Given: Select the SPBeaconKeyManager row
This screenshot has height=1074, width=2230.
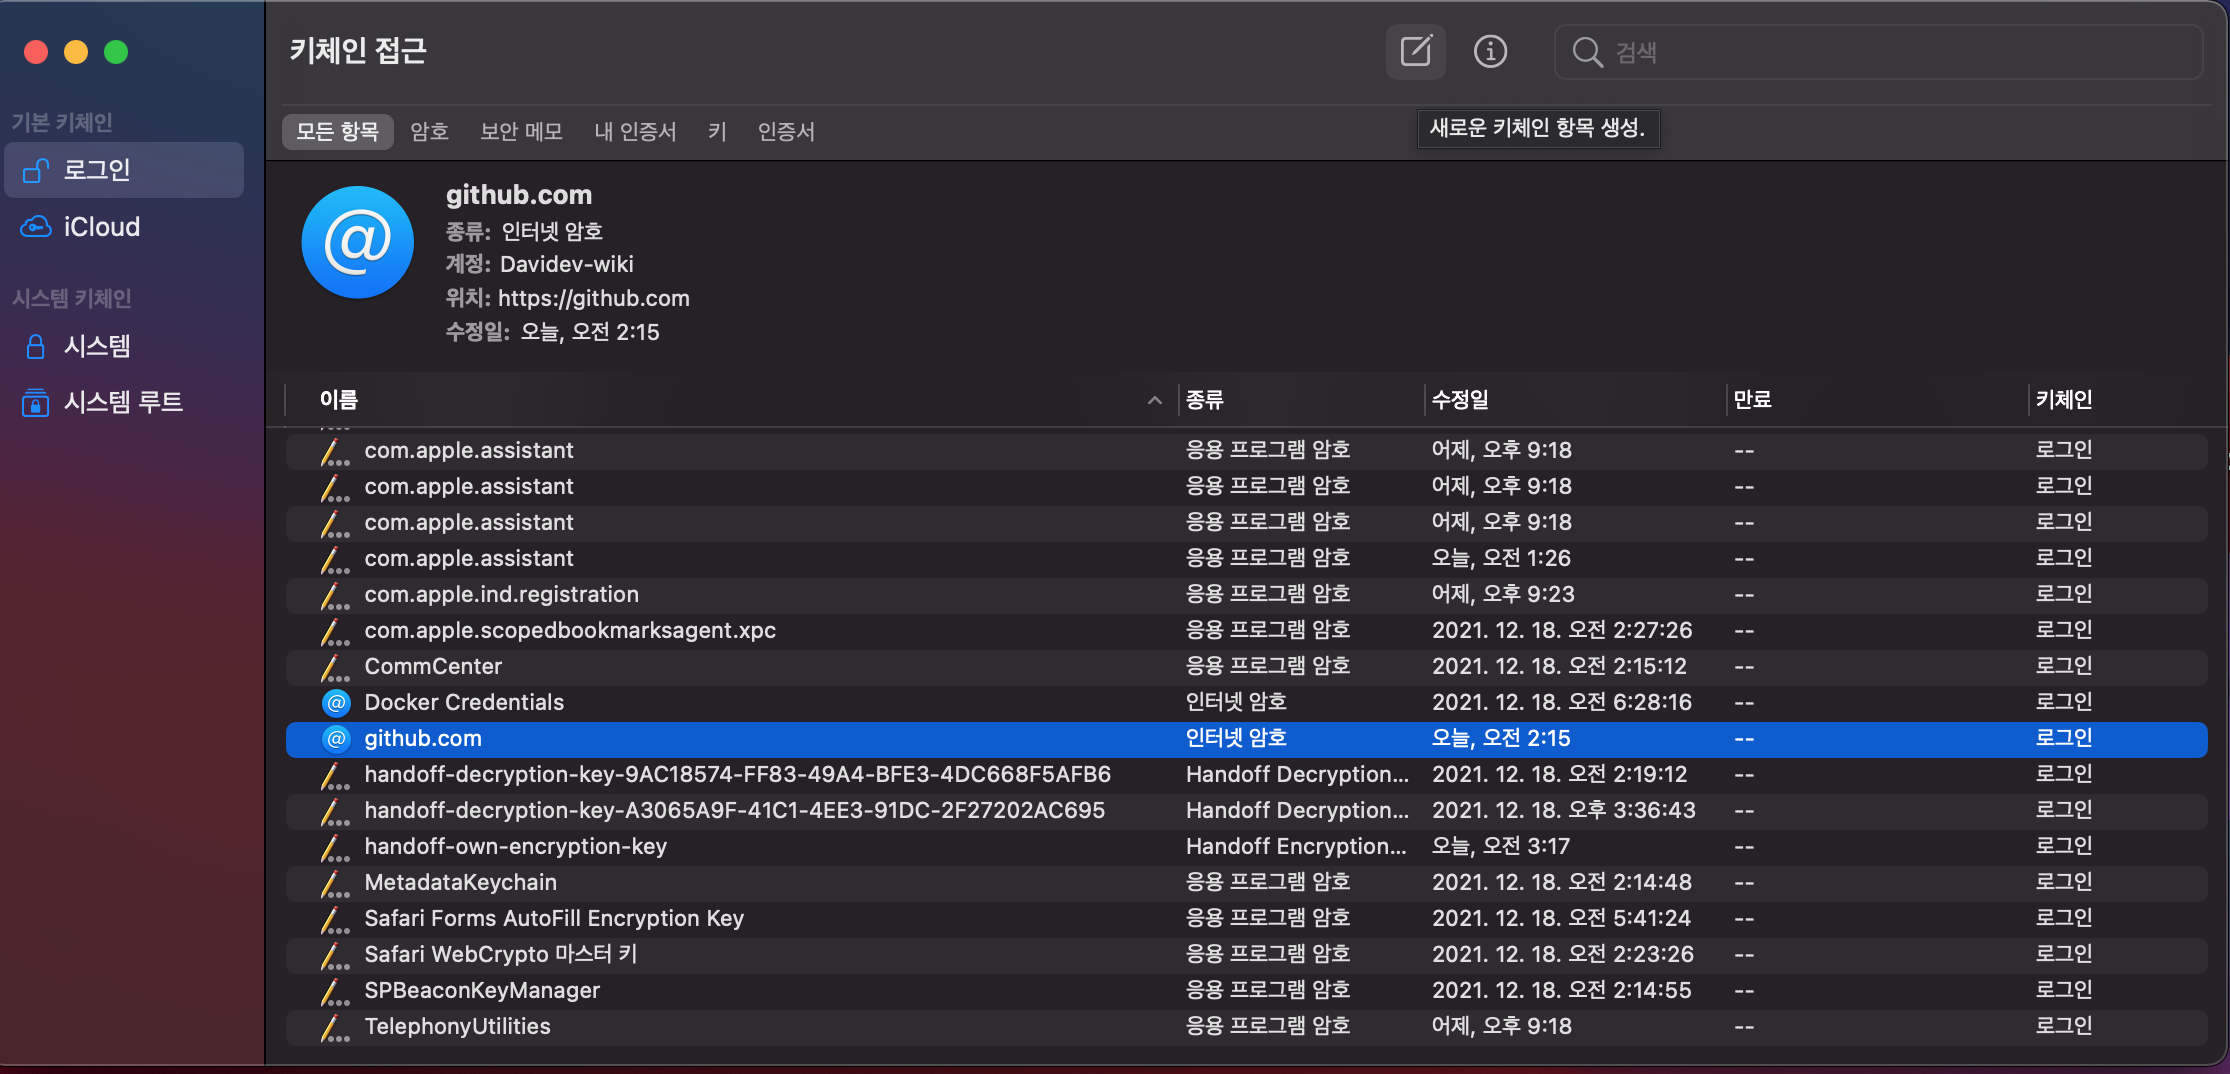Looking at the screenshot, I should [x=1246, y=990].
